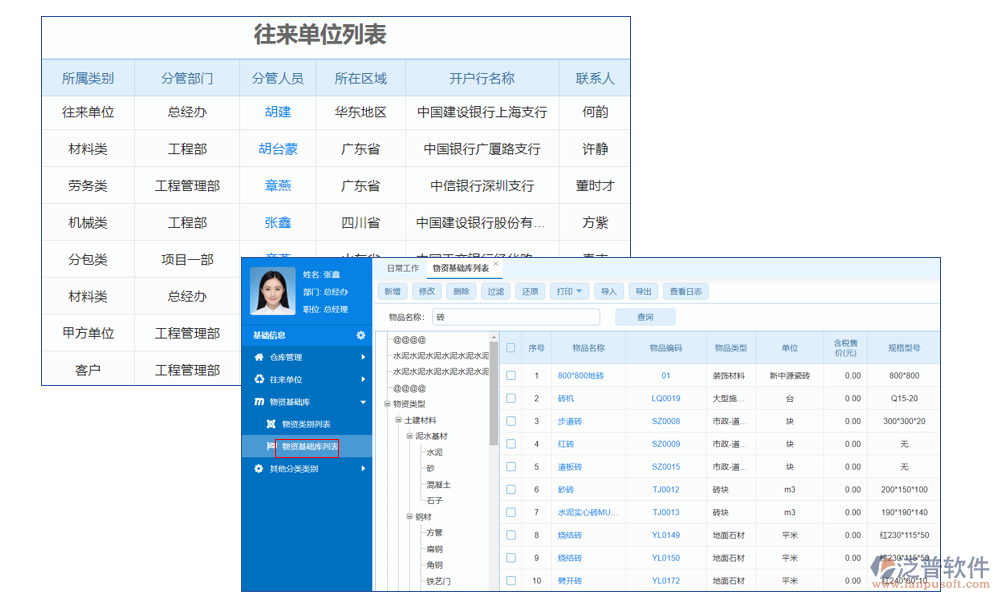Switch to the 日常工作 tab
Image resolution: width=1000 pixels, height=600 pixels.
(403, 268)
